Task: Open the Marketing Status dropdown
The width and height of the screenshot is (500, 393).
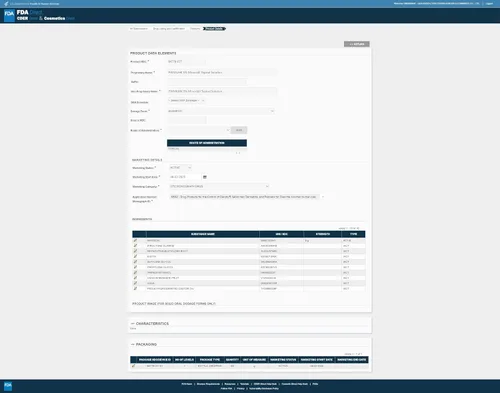Action: 180,168
